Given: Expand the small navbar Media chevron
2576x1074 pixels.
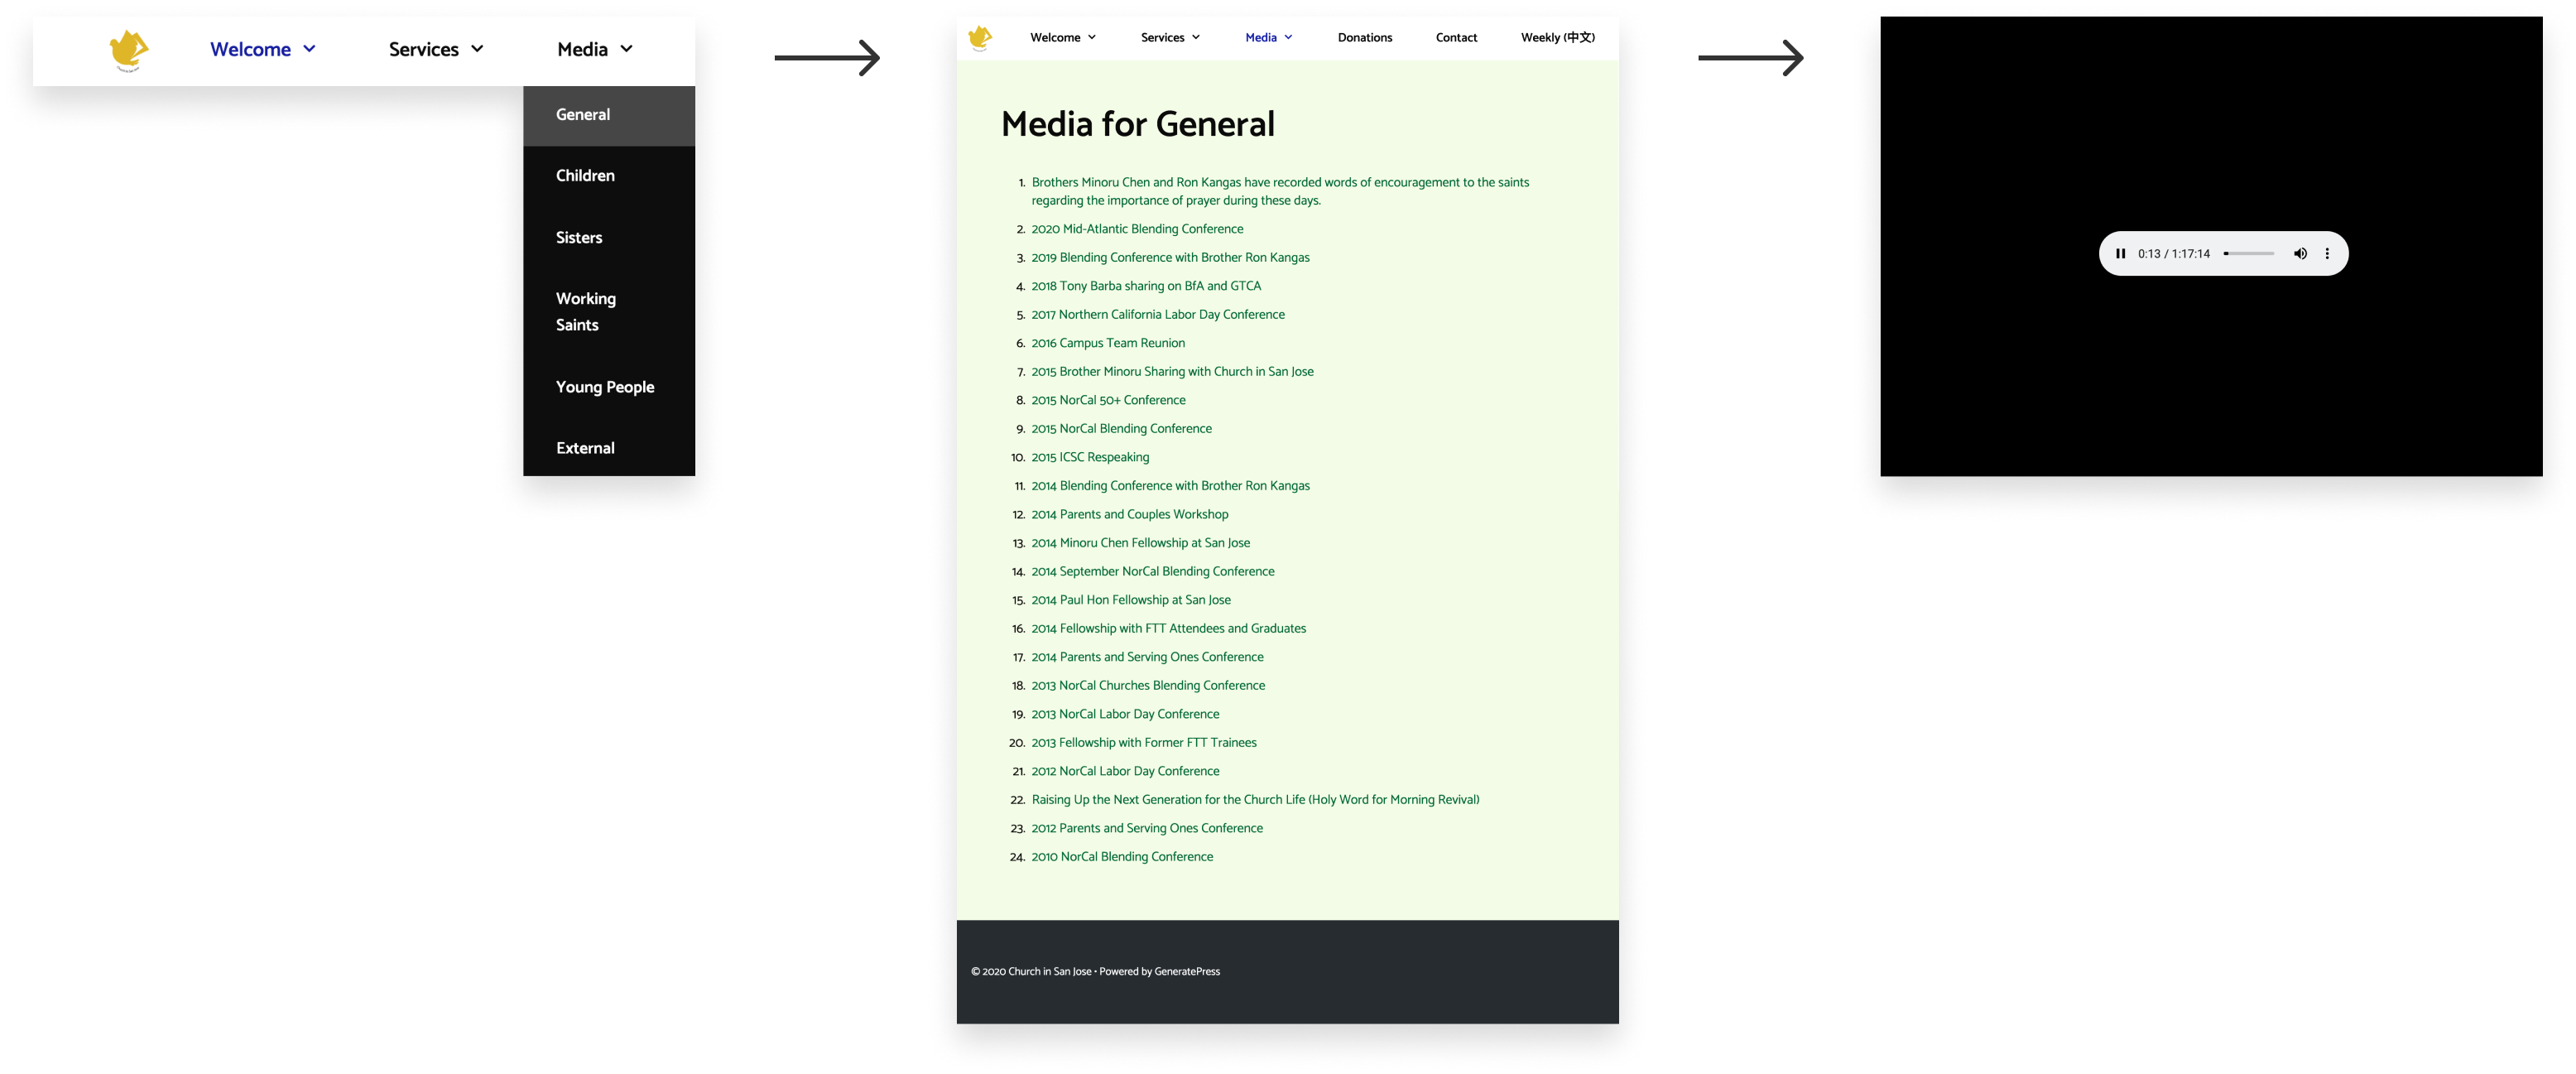Looking at the screenshot, I should pos(1288,38).
